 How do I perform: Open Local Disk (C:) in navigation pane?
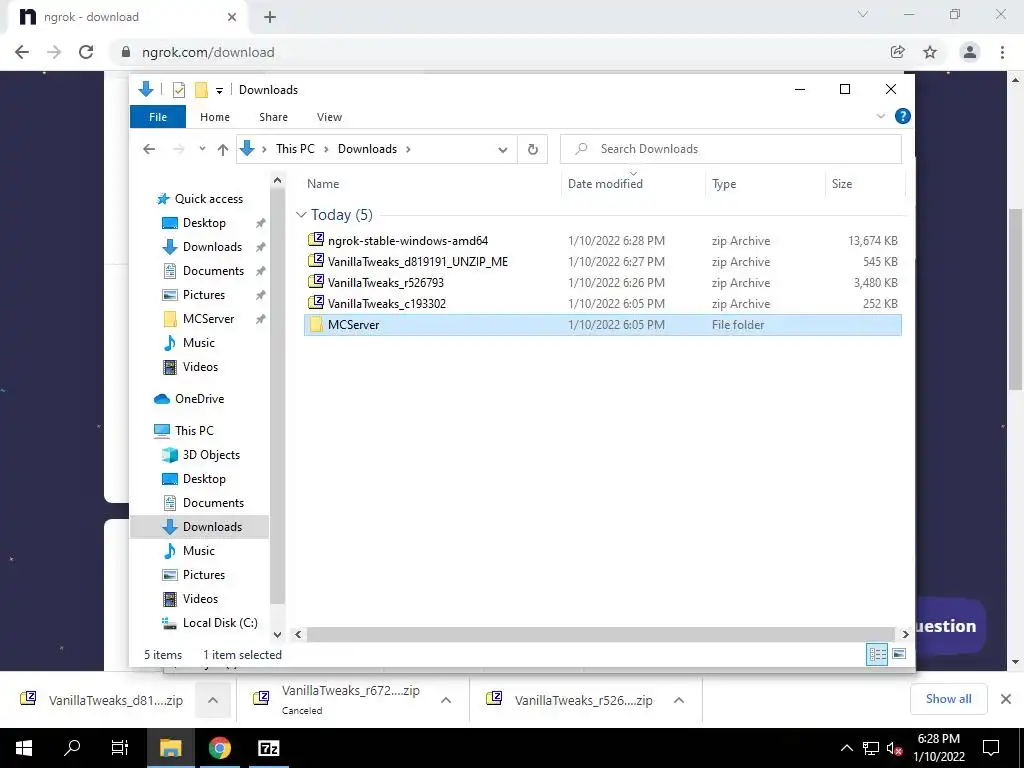(x=220, y=623)
